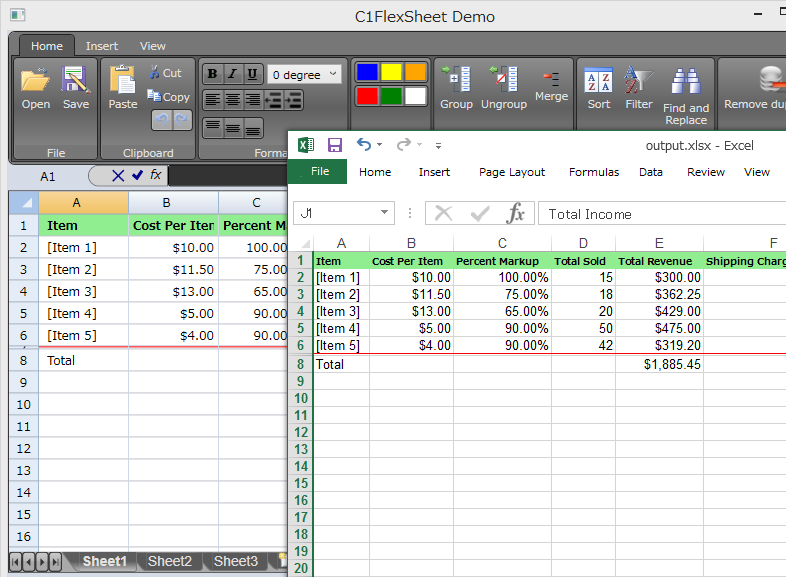Select Excel column E header
Image resolution: width=786 pixels, height=577 pixels.
[x=659, y=243]
